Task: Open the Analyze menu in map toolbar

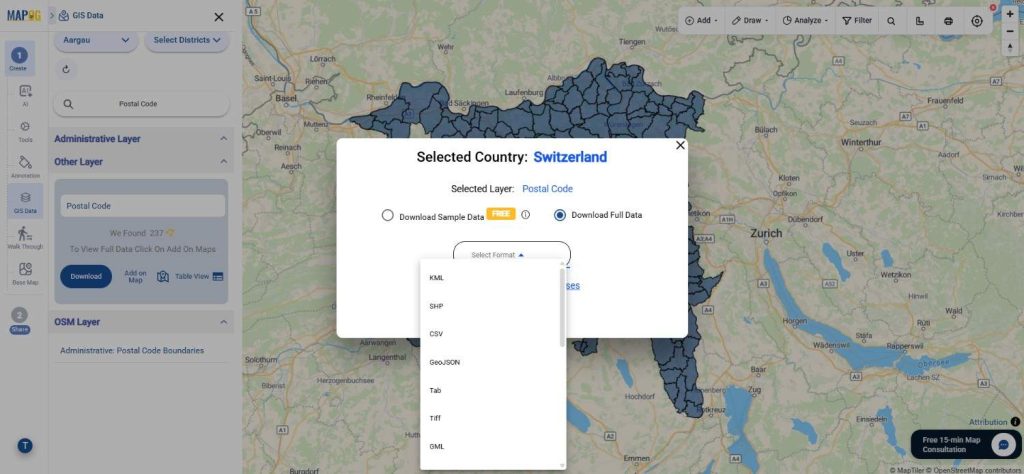Action: (805, 21)
